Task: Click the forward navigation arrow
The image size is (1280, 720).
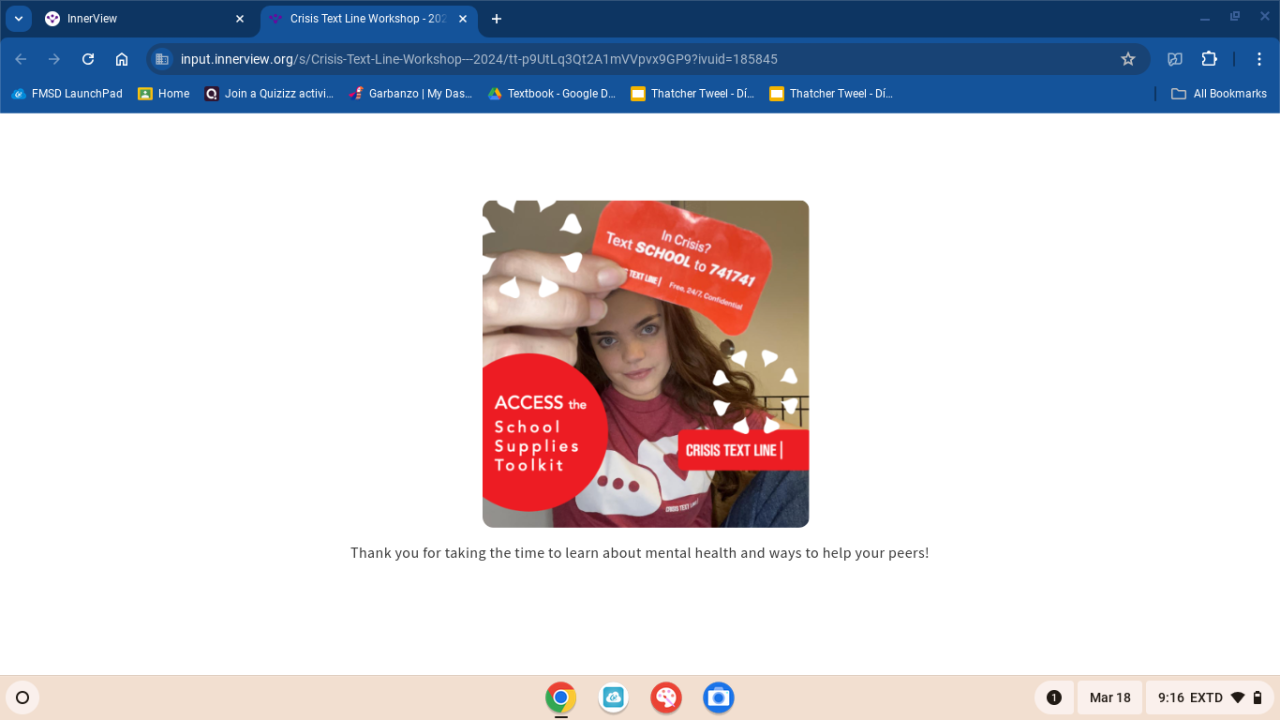Action: coord(54,59)
